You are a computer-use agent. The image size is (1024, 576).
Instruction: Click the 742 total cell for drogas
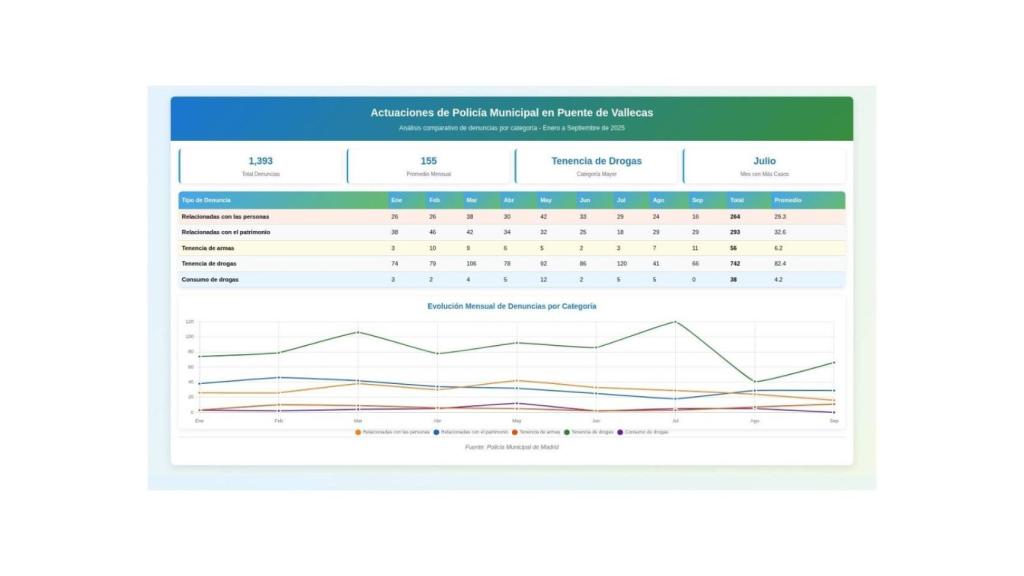point(735,263)
